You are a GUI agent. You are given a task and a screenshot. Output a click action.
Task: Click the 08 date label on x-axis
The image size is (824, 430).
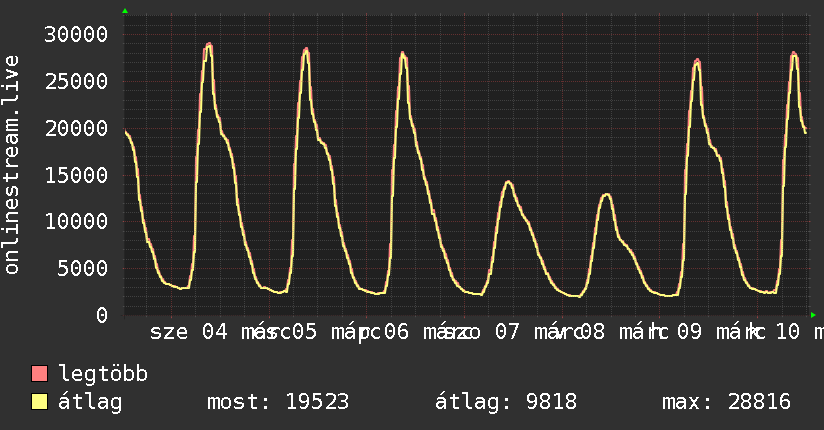point(592,332)
